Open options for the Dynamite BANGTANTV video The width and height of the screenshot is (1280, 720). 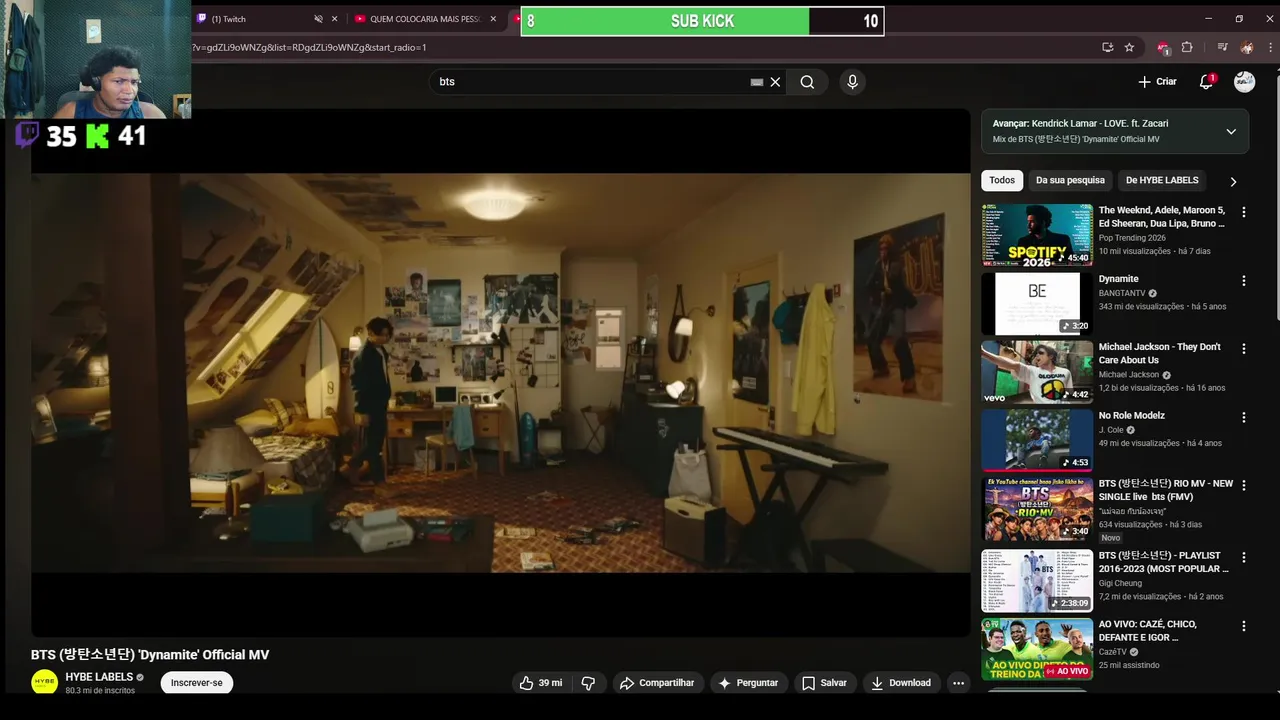(x=1244, y=281)
